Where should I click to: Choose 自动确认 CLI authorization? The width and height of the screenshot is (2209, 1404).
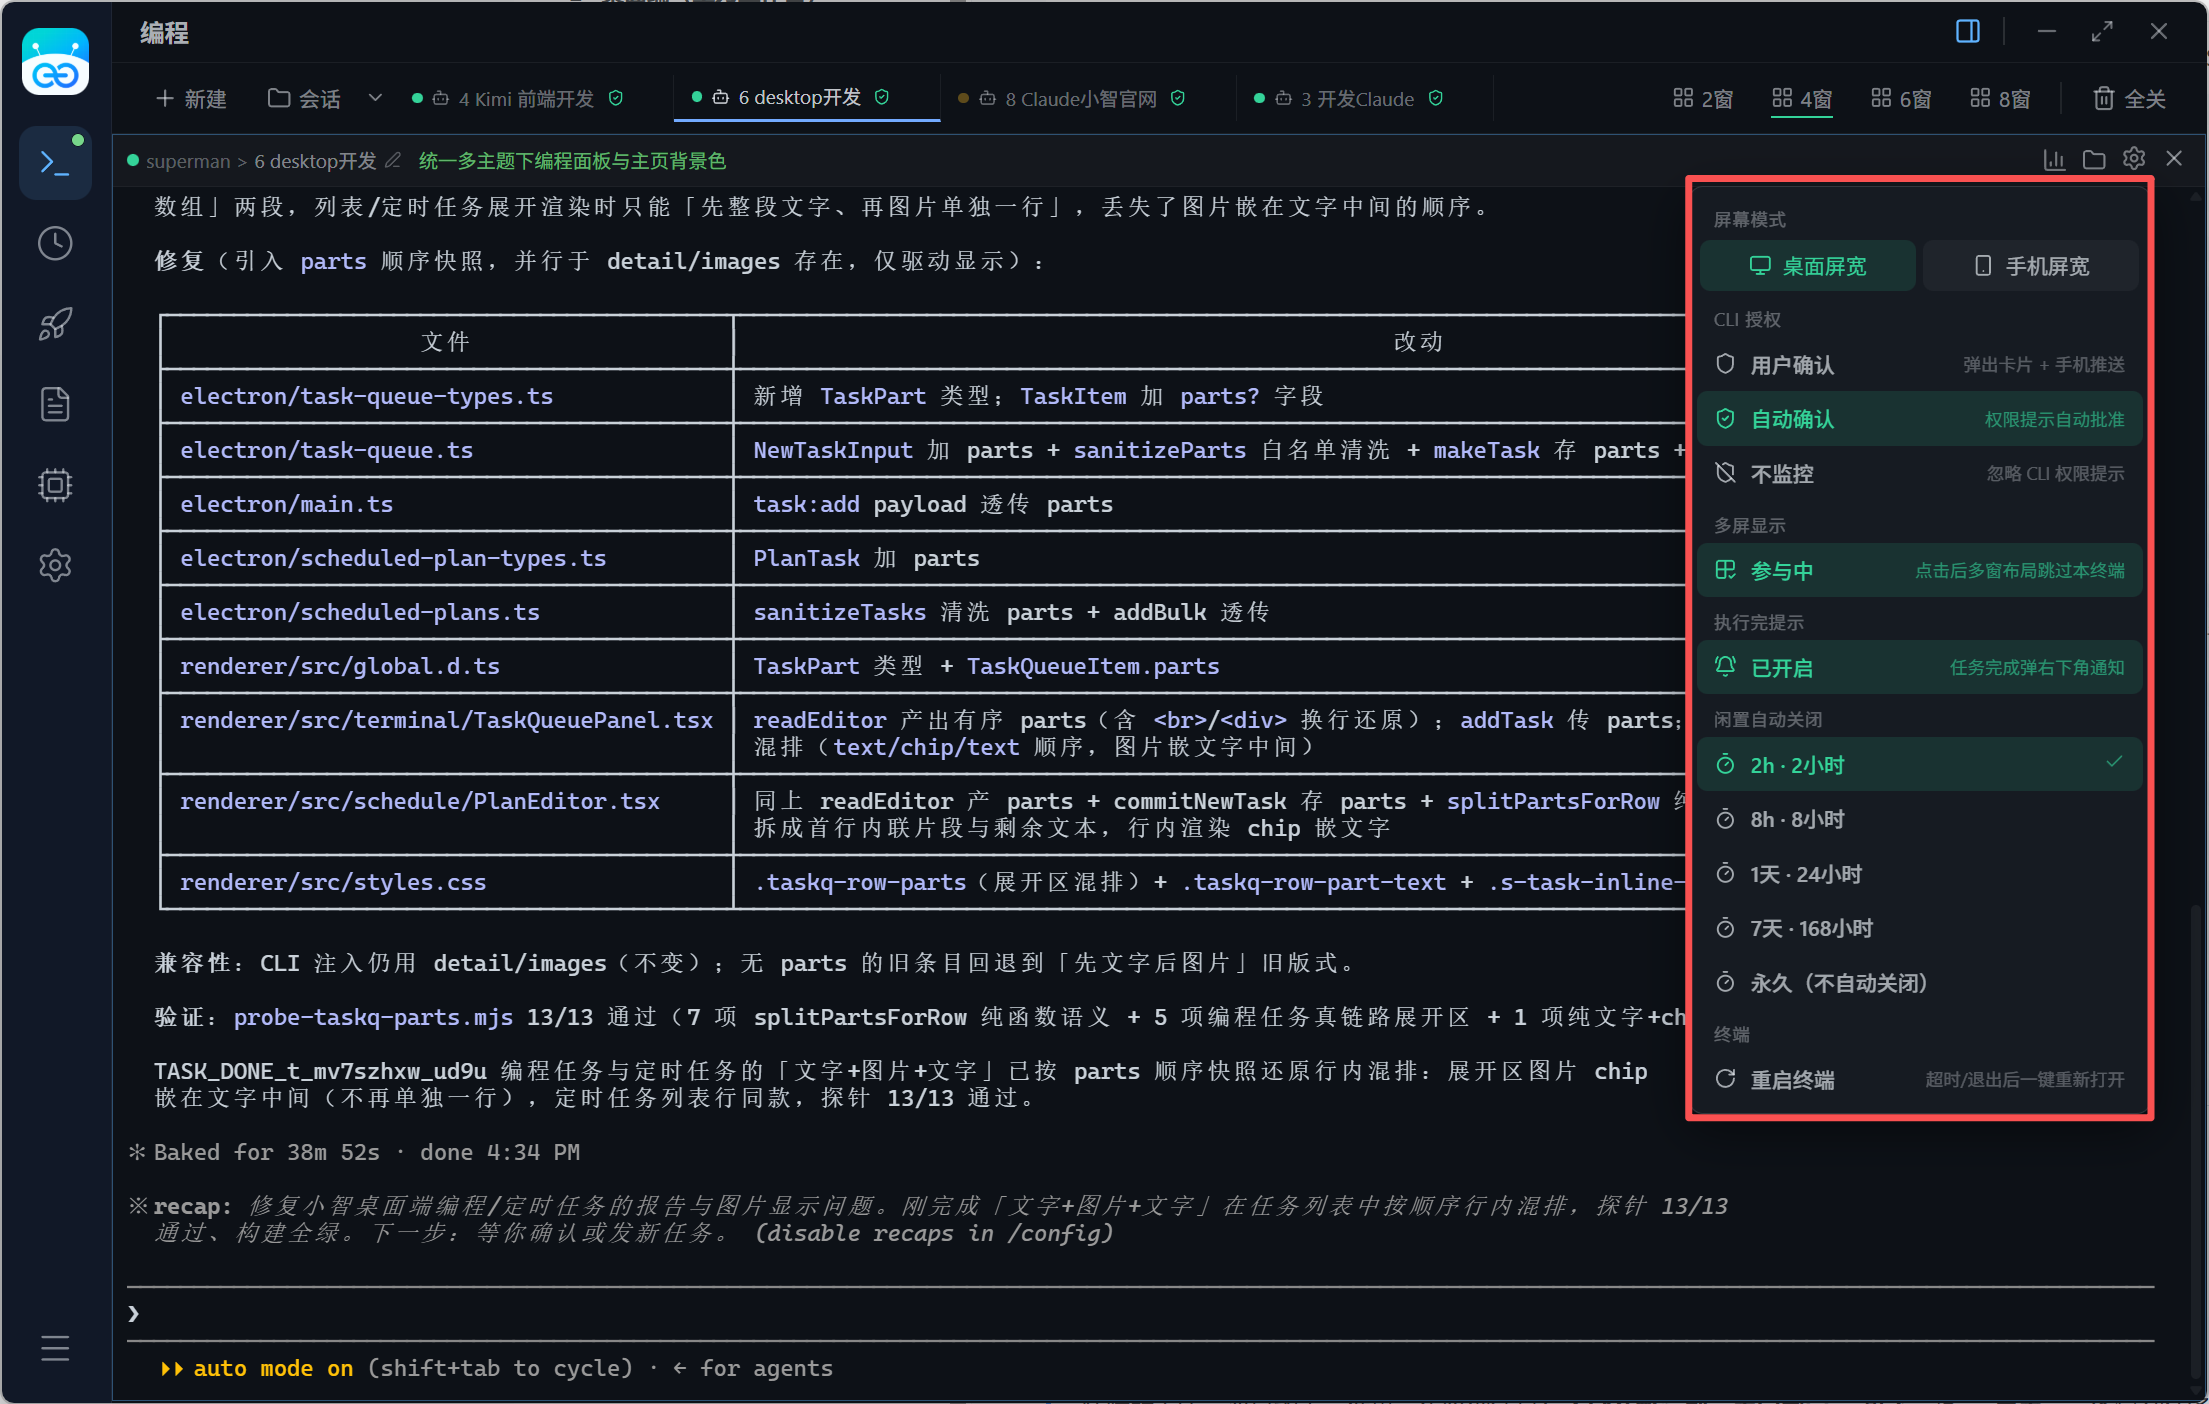point(1920,419)
